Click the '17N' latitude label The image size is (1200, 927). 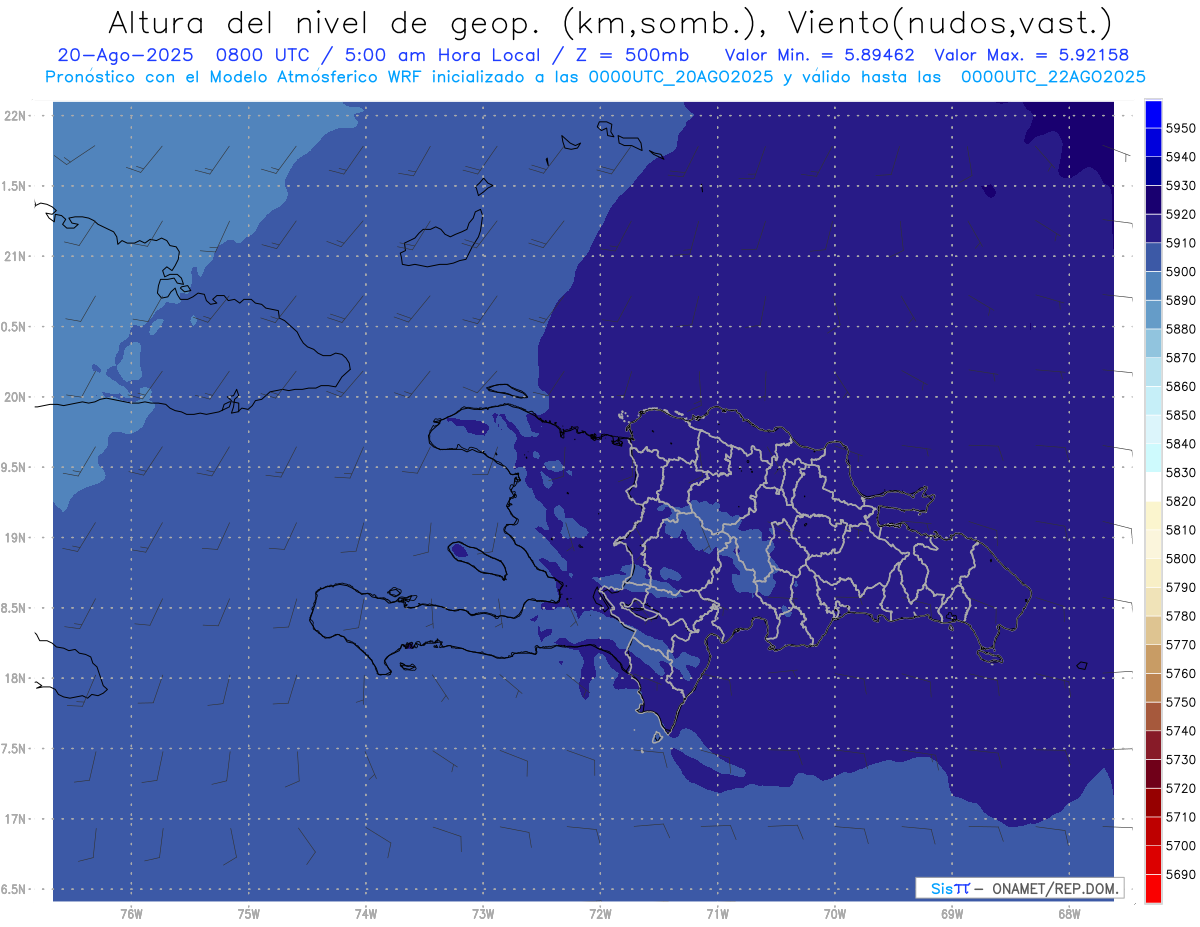point(15,819)
